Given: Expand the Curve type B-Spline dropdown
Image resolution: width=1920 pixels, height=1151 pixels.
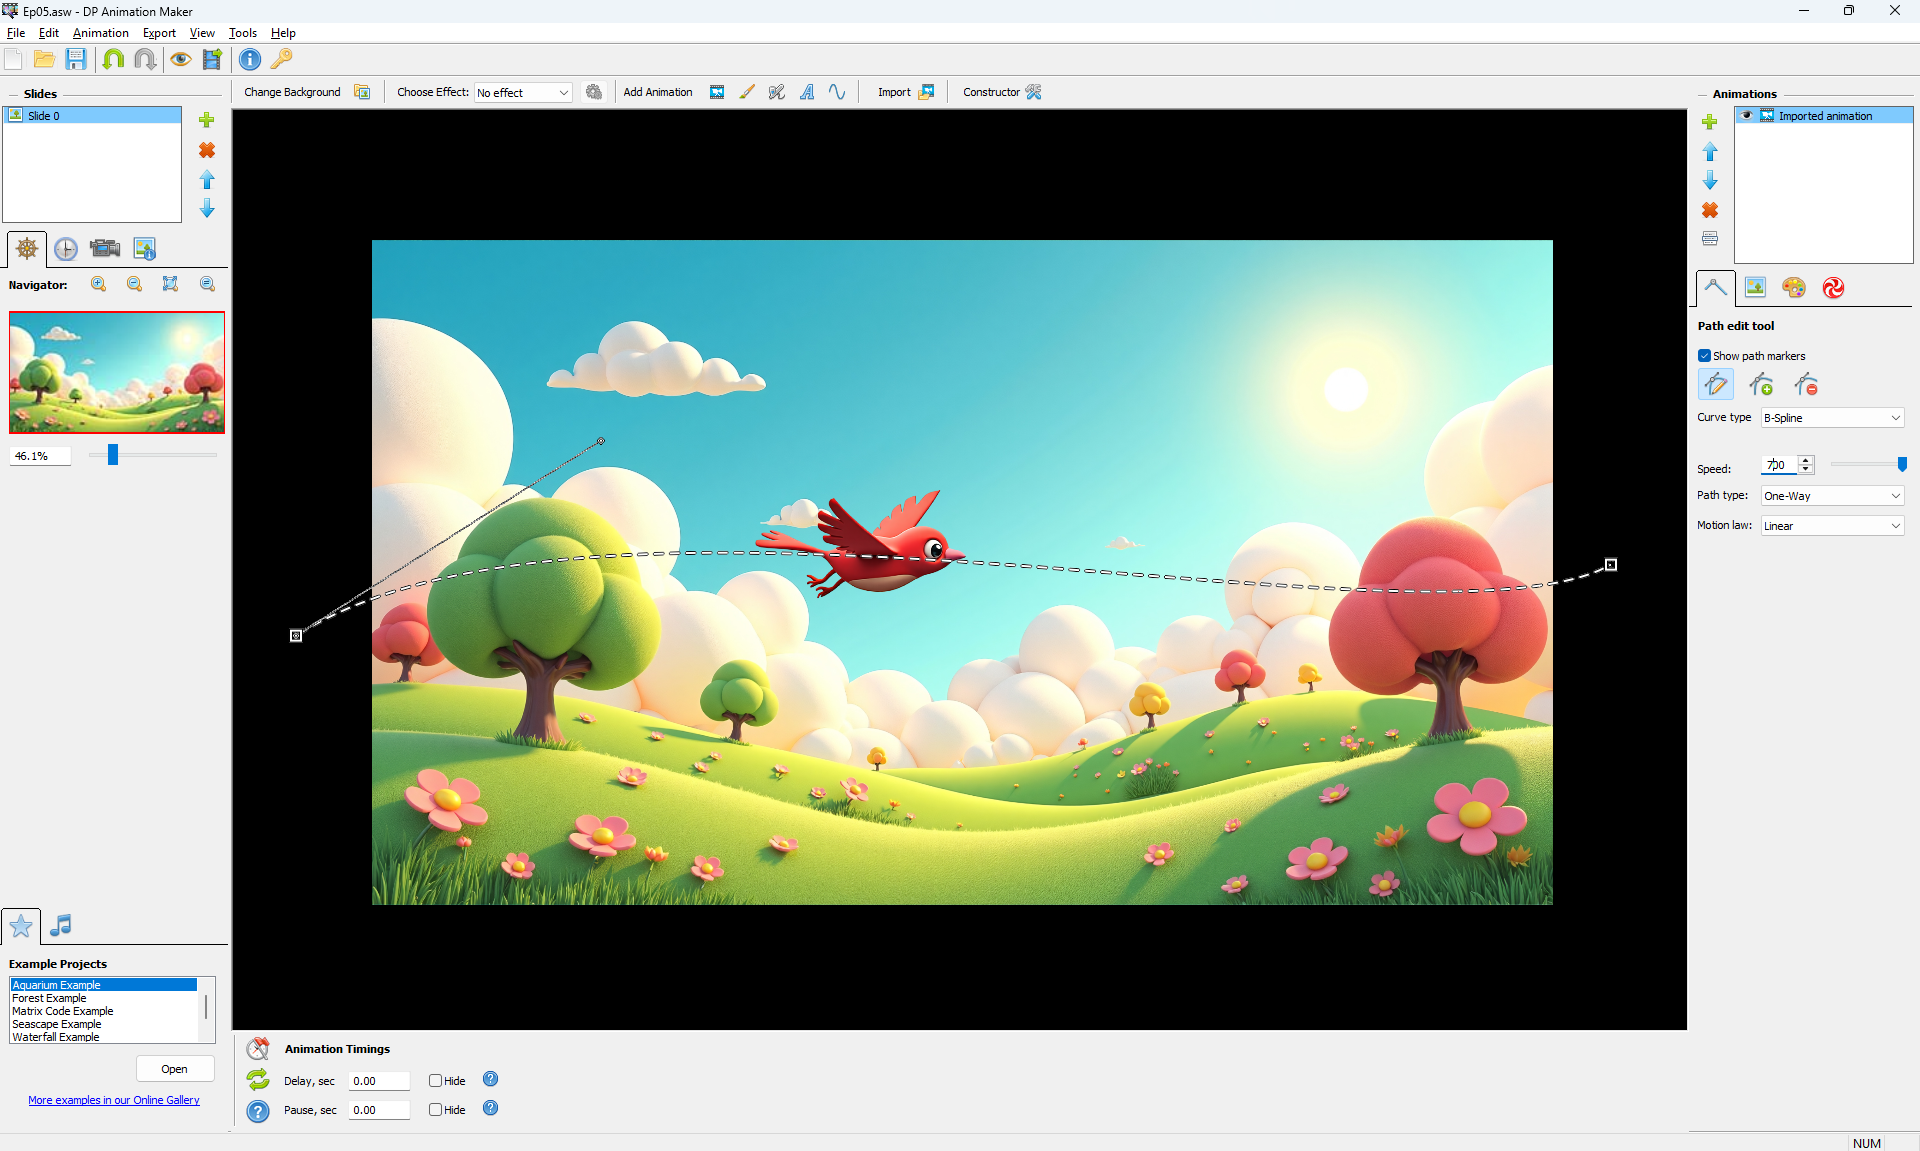Looking at the screenshot, I should [1832, 418].
